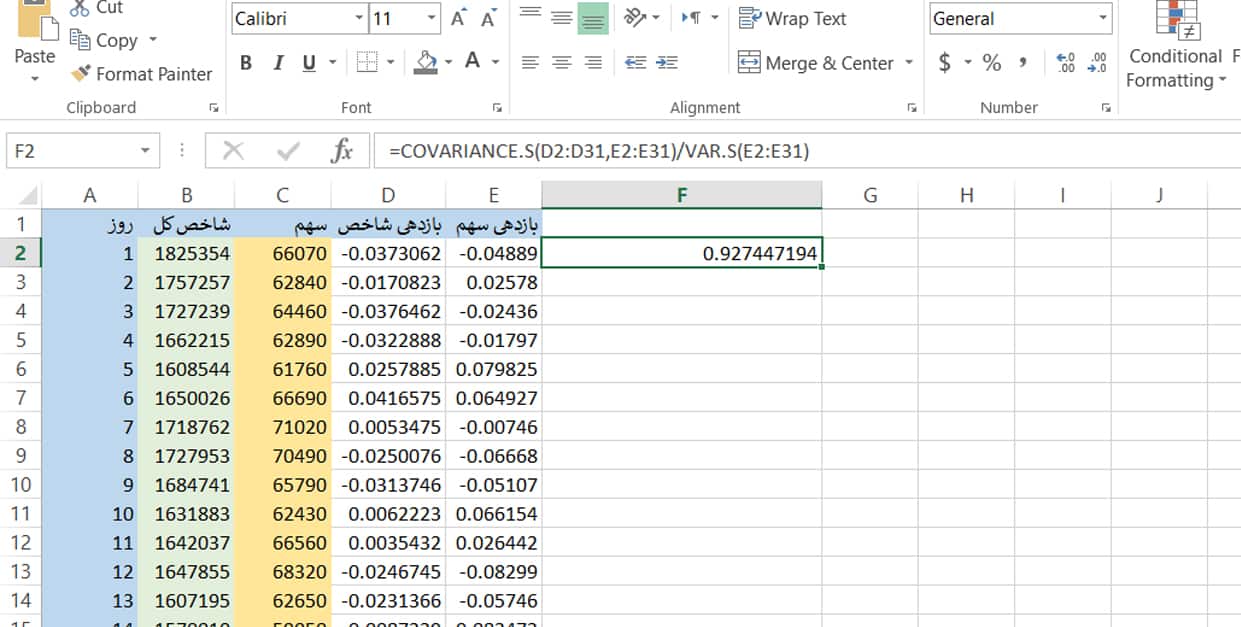Open the Fill Color bucket swatch
Image resolution: width=1241 pixels, height=627 pixels.
427,63
